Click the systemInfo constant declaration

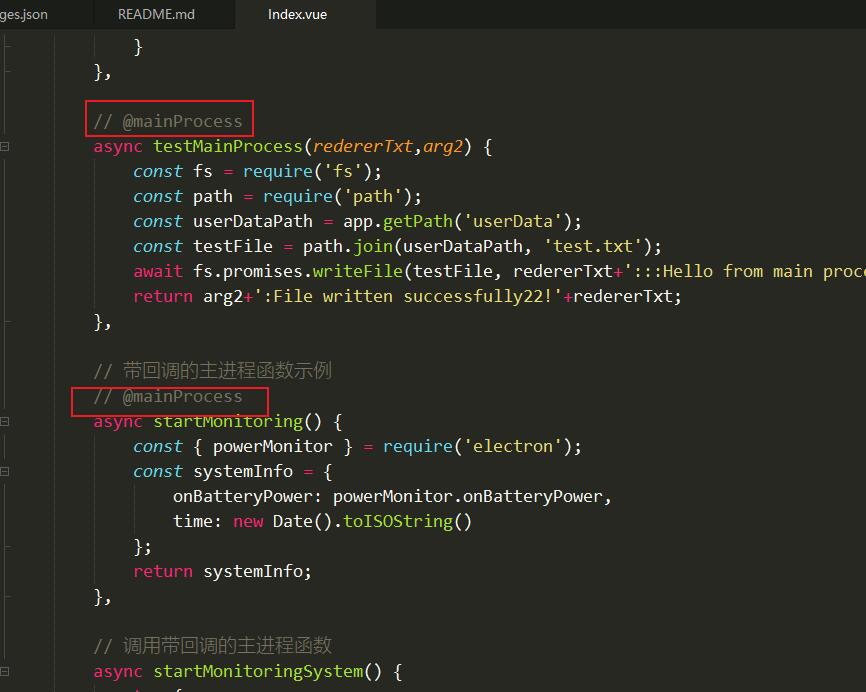(242, 472)
